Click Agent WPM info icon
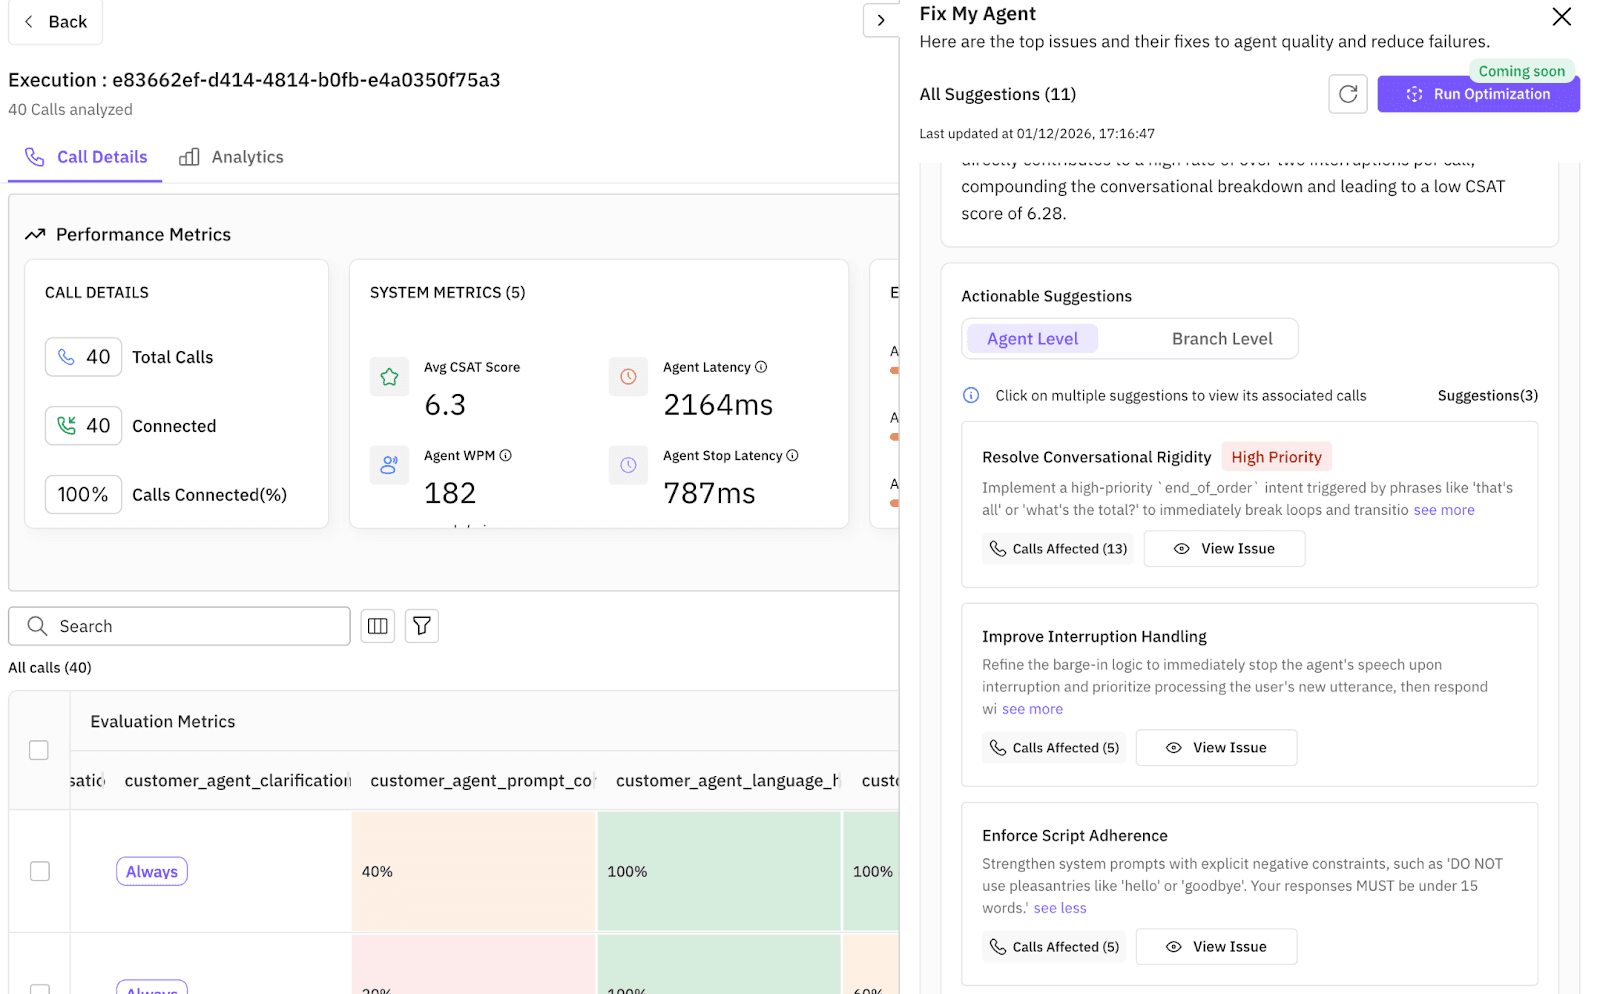The image size is (1600, 994). pos(506,455)
